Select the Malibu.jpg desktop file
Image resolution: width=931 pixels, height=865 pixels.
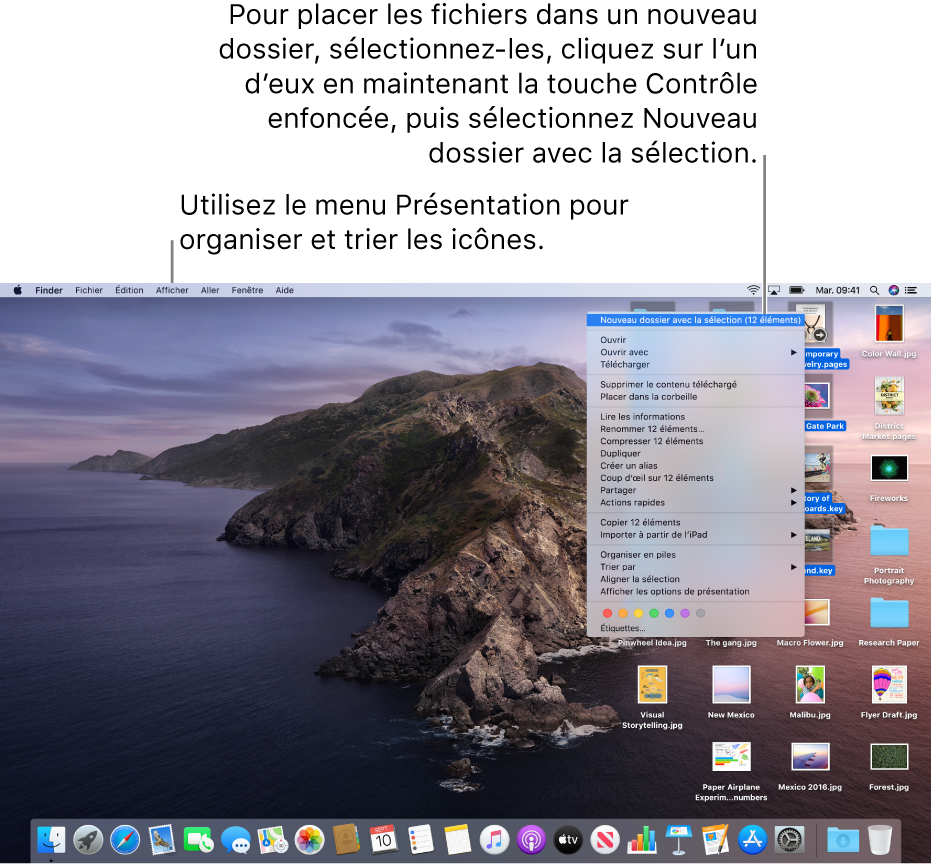coord(810,692)
